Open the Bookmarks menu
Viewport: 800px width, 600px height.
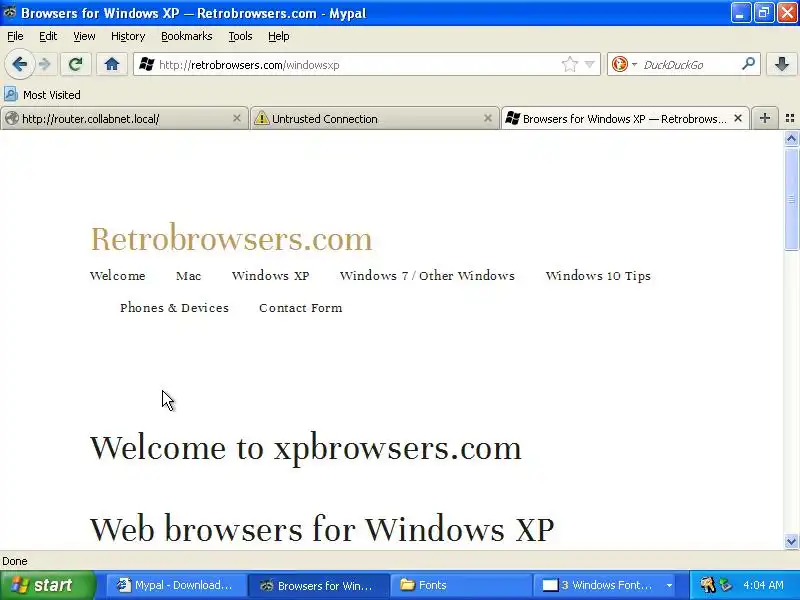187,36
